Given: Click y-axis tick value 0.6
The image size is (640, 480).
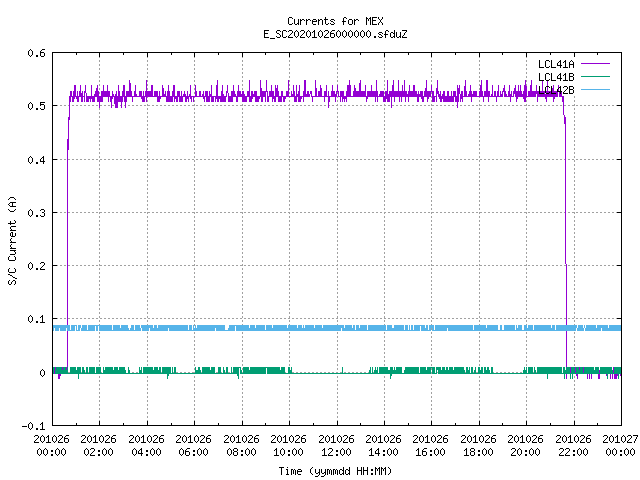Looking at the screenshot, I should pyautogui.click(x=37, y=53).
